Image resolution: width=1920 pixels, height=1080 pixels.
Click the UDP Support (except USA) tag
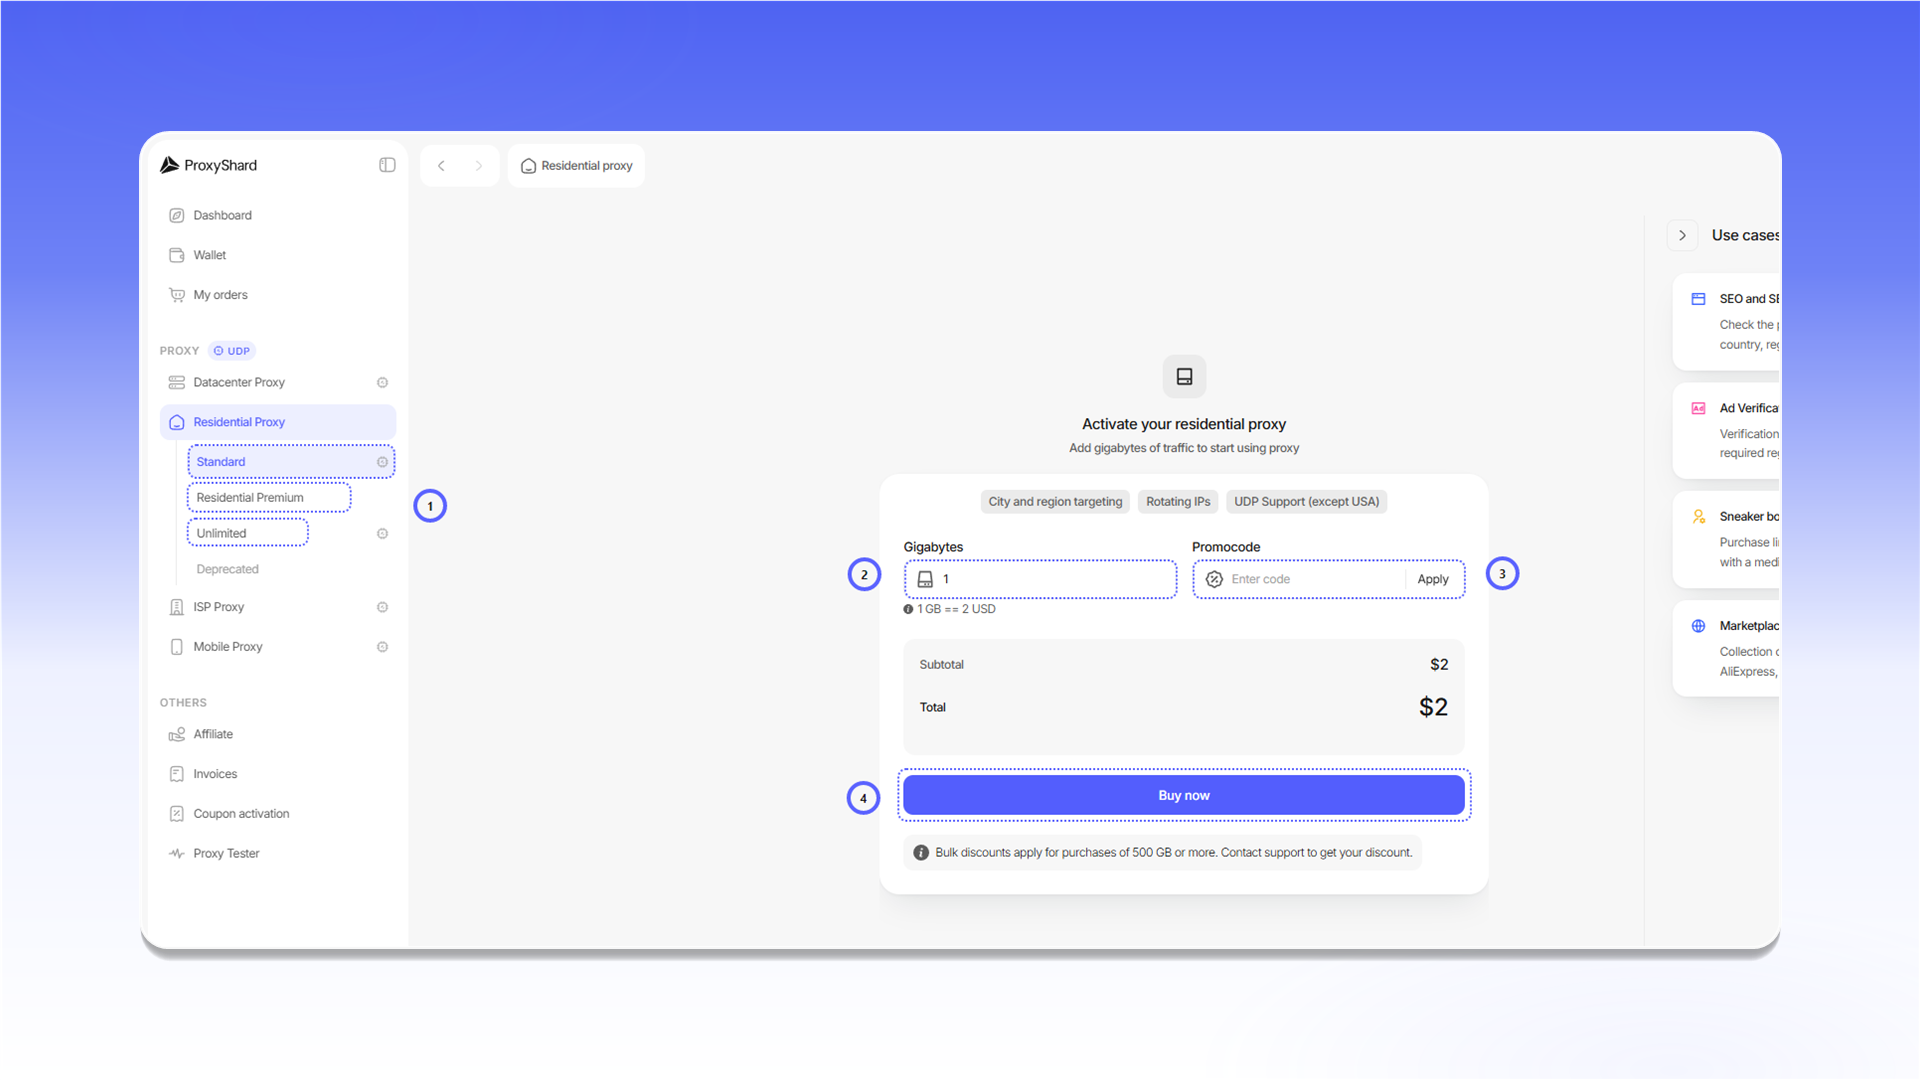[x=1306, y=502]
